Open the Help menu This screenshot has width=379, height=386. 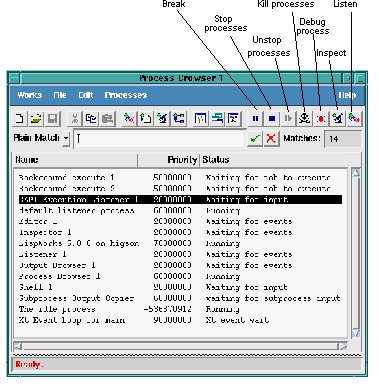point(347,95)
